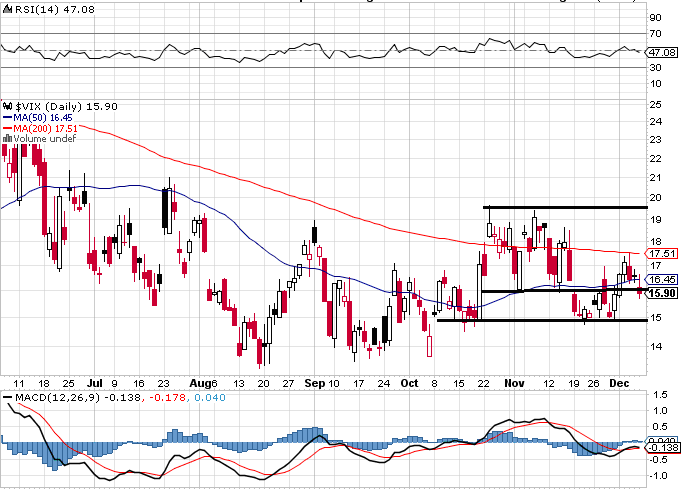The image size is (689, 489).
Task: Click the blue 16.45 price tag on right axis
Action: click(661, 279)
